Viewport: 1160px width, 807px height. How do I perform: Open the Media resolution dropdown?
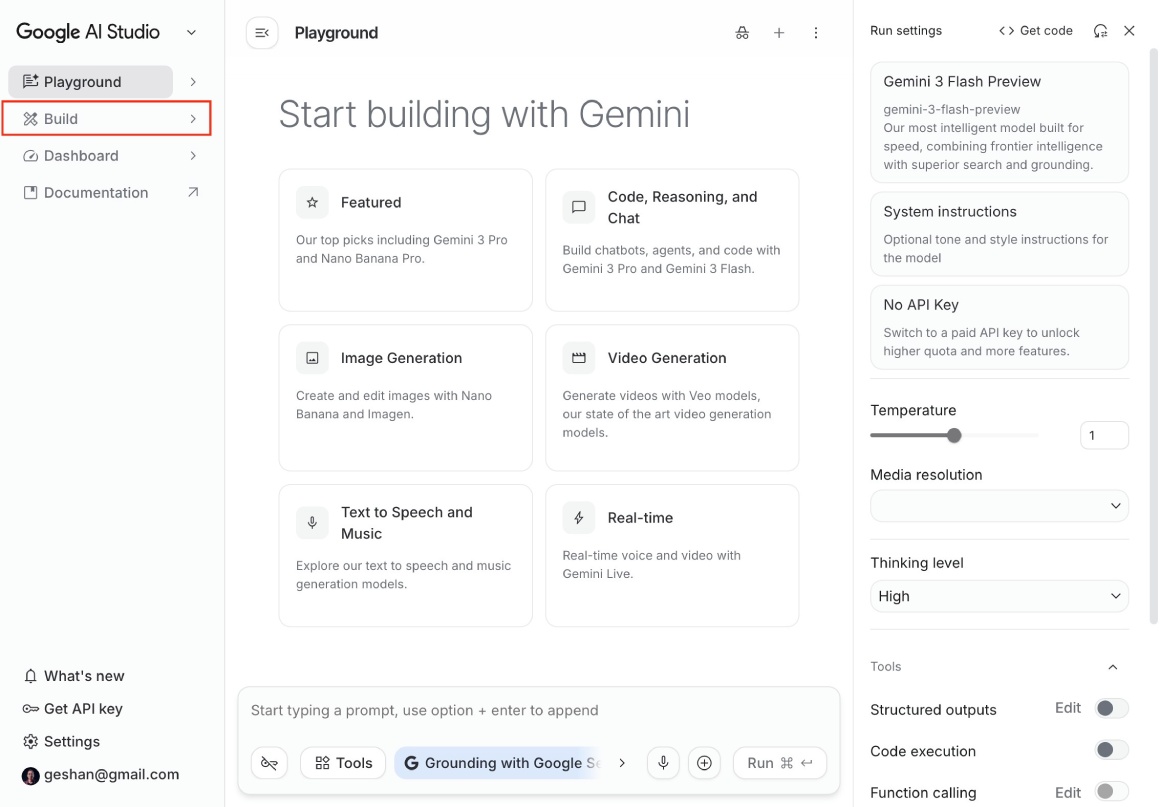999,506
